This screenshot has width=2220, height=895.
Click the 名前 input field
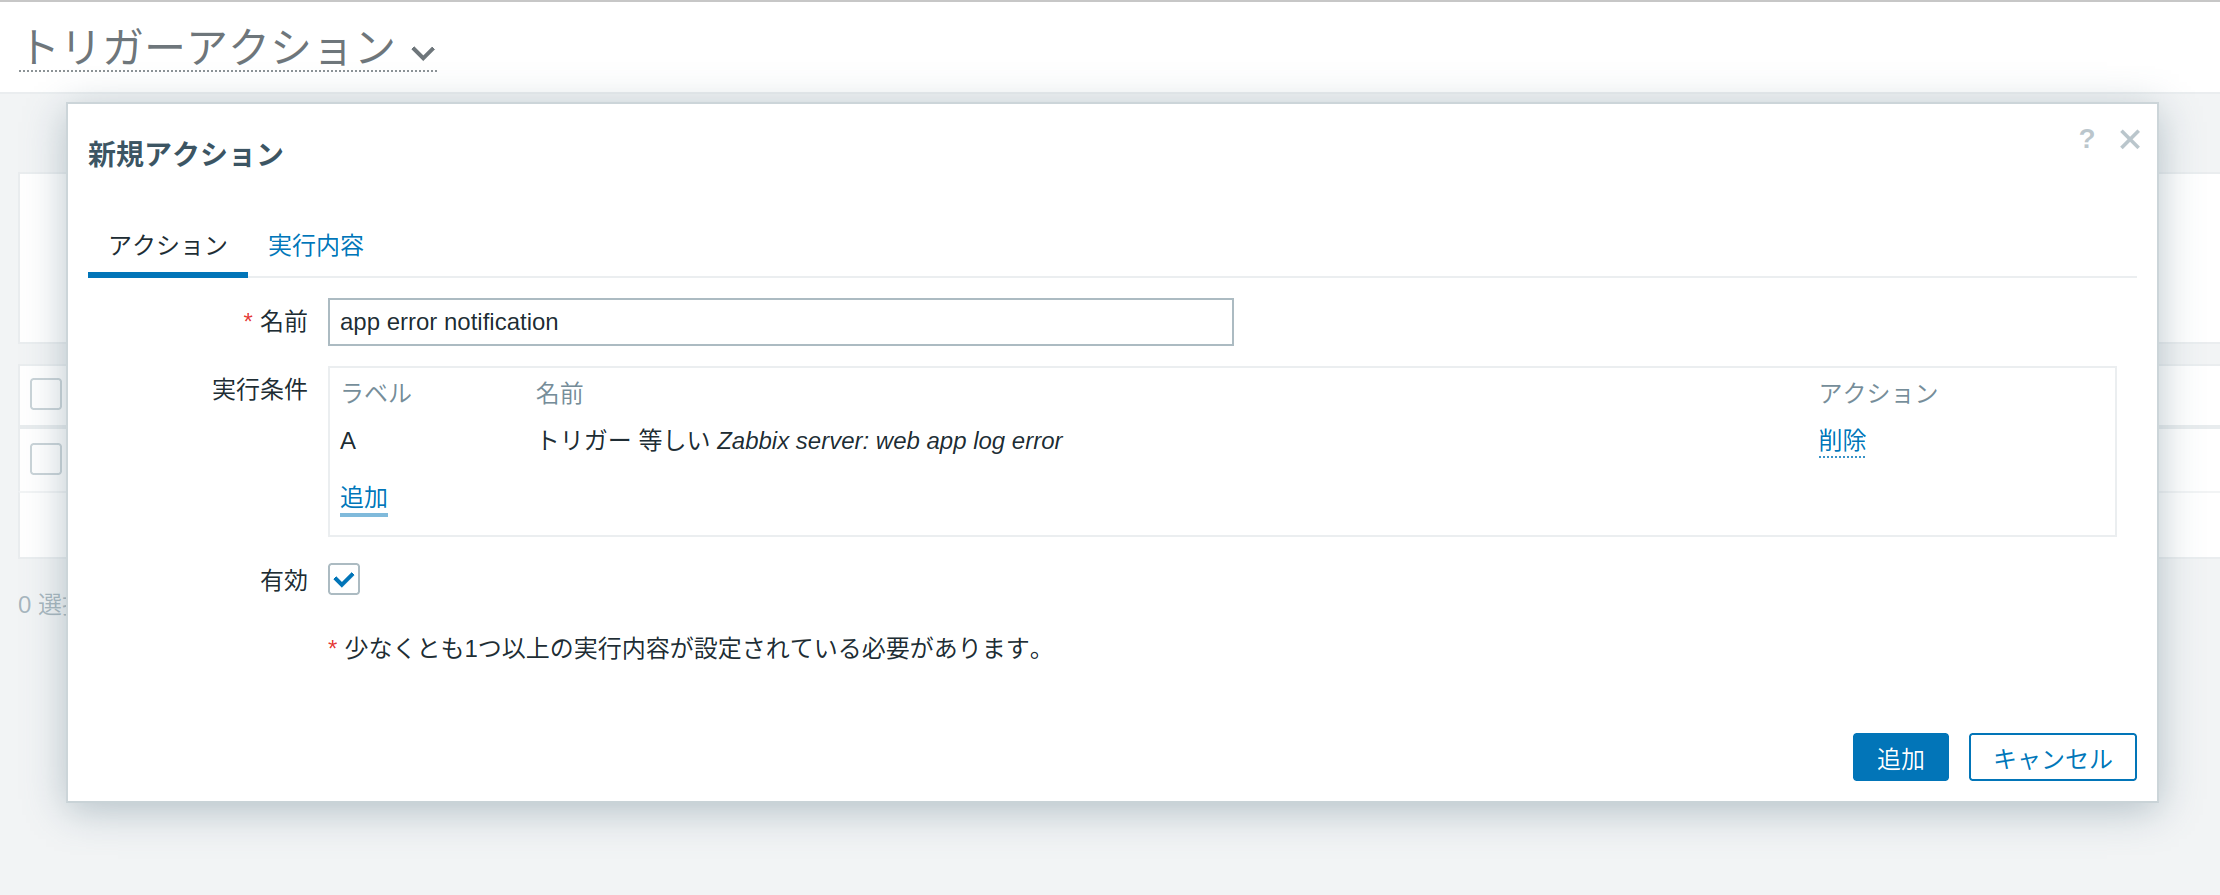click(x=780, y=322)
